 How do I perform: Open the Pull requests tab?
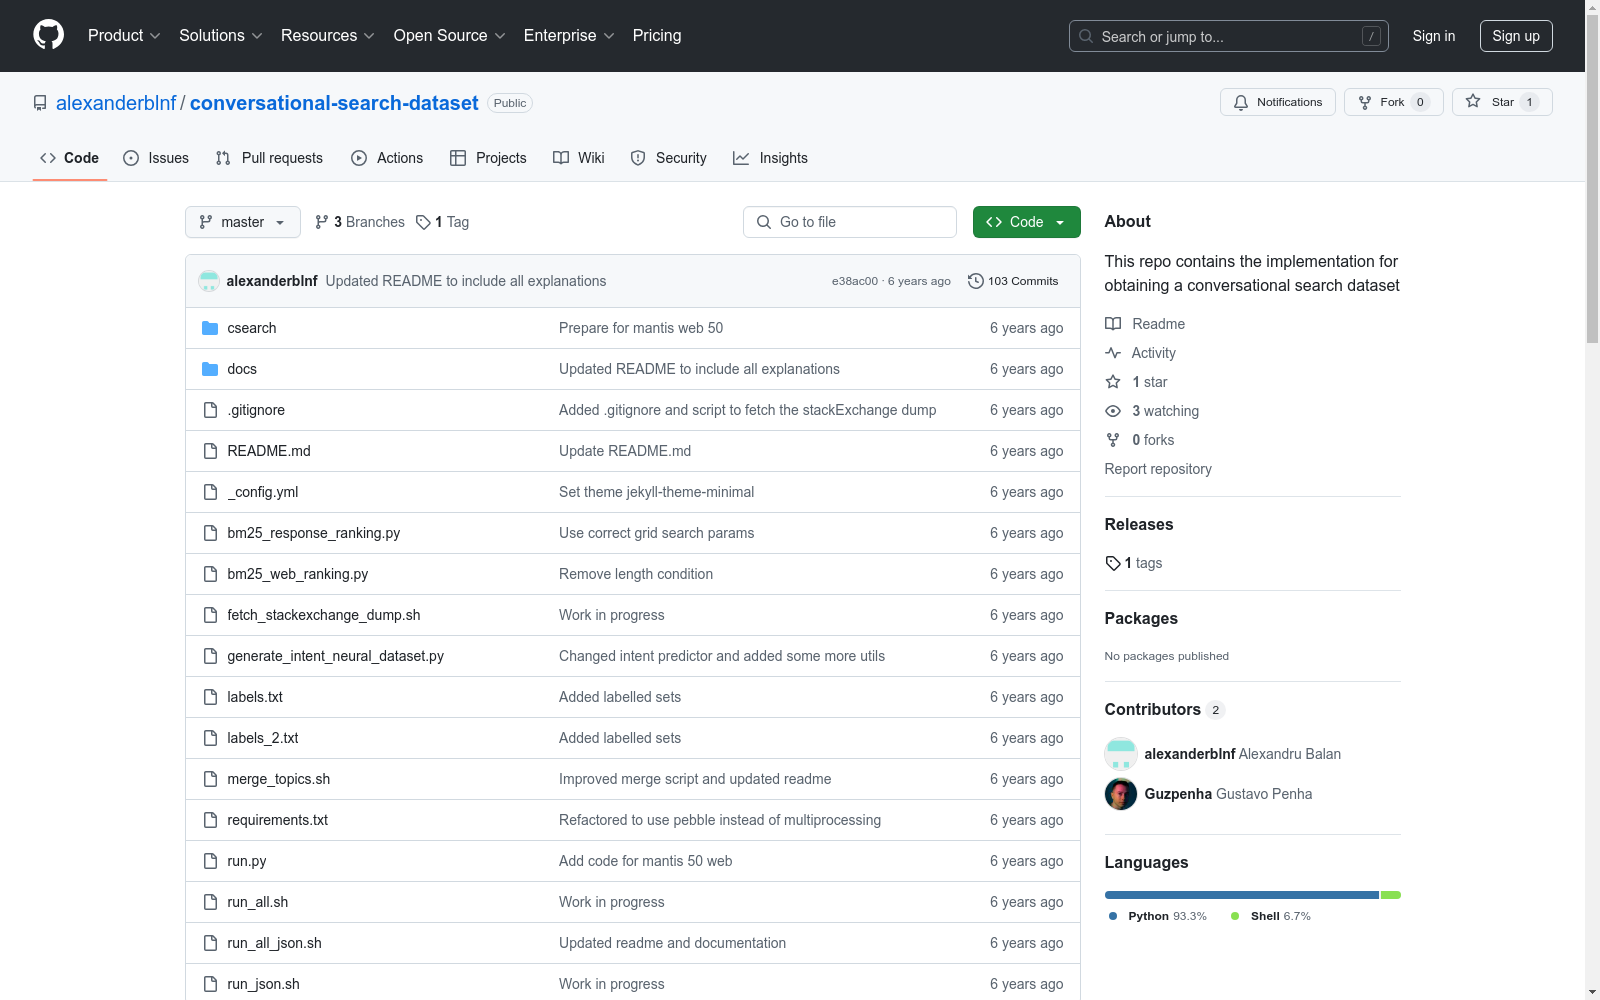pos(269,158)
